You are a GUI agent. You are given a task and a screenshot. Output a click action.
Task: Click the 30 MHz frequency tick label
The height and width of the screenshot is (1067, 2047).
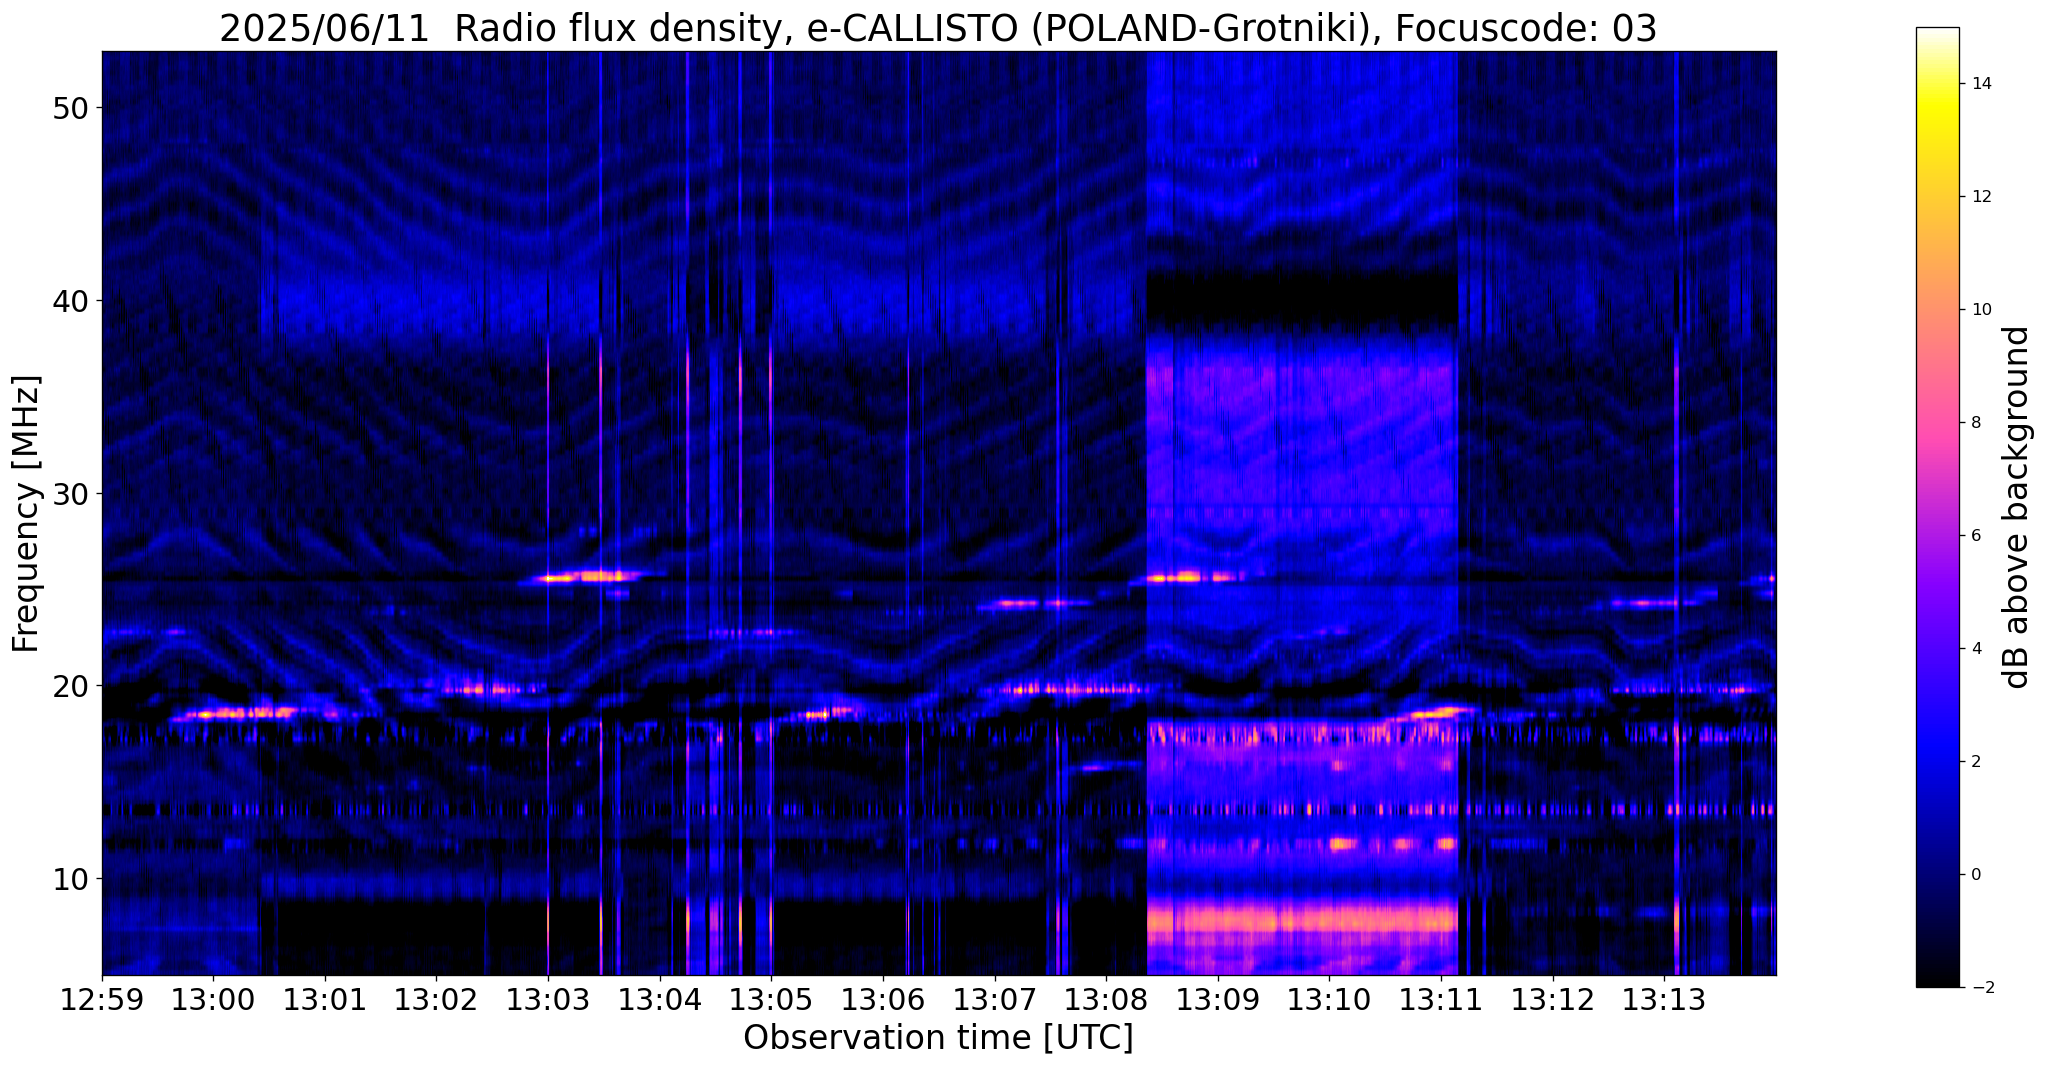pyautogui.click(x=70, y=494)
